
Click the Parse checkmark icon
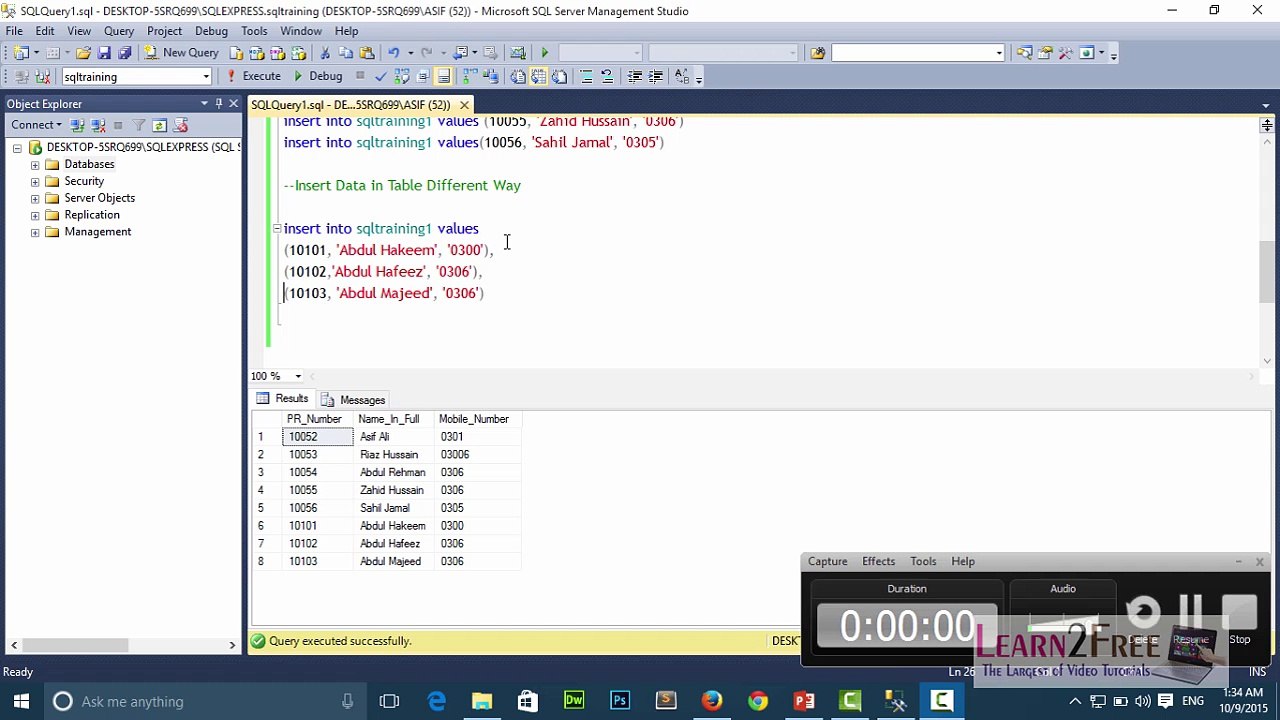pyautogui.click(x=381, y=76)
